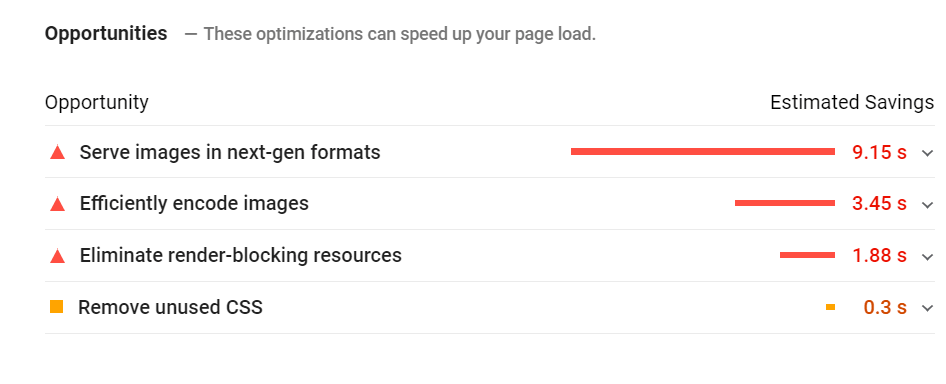The height and width of the screenshot is (384, 946).
Task: Click the short red bar beside 1.88 s
Action: click(x=807, y=255)
